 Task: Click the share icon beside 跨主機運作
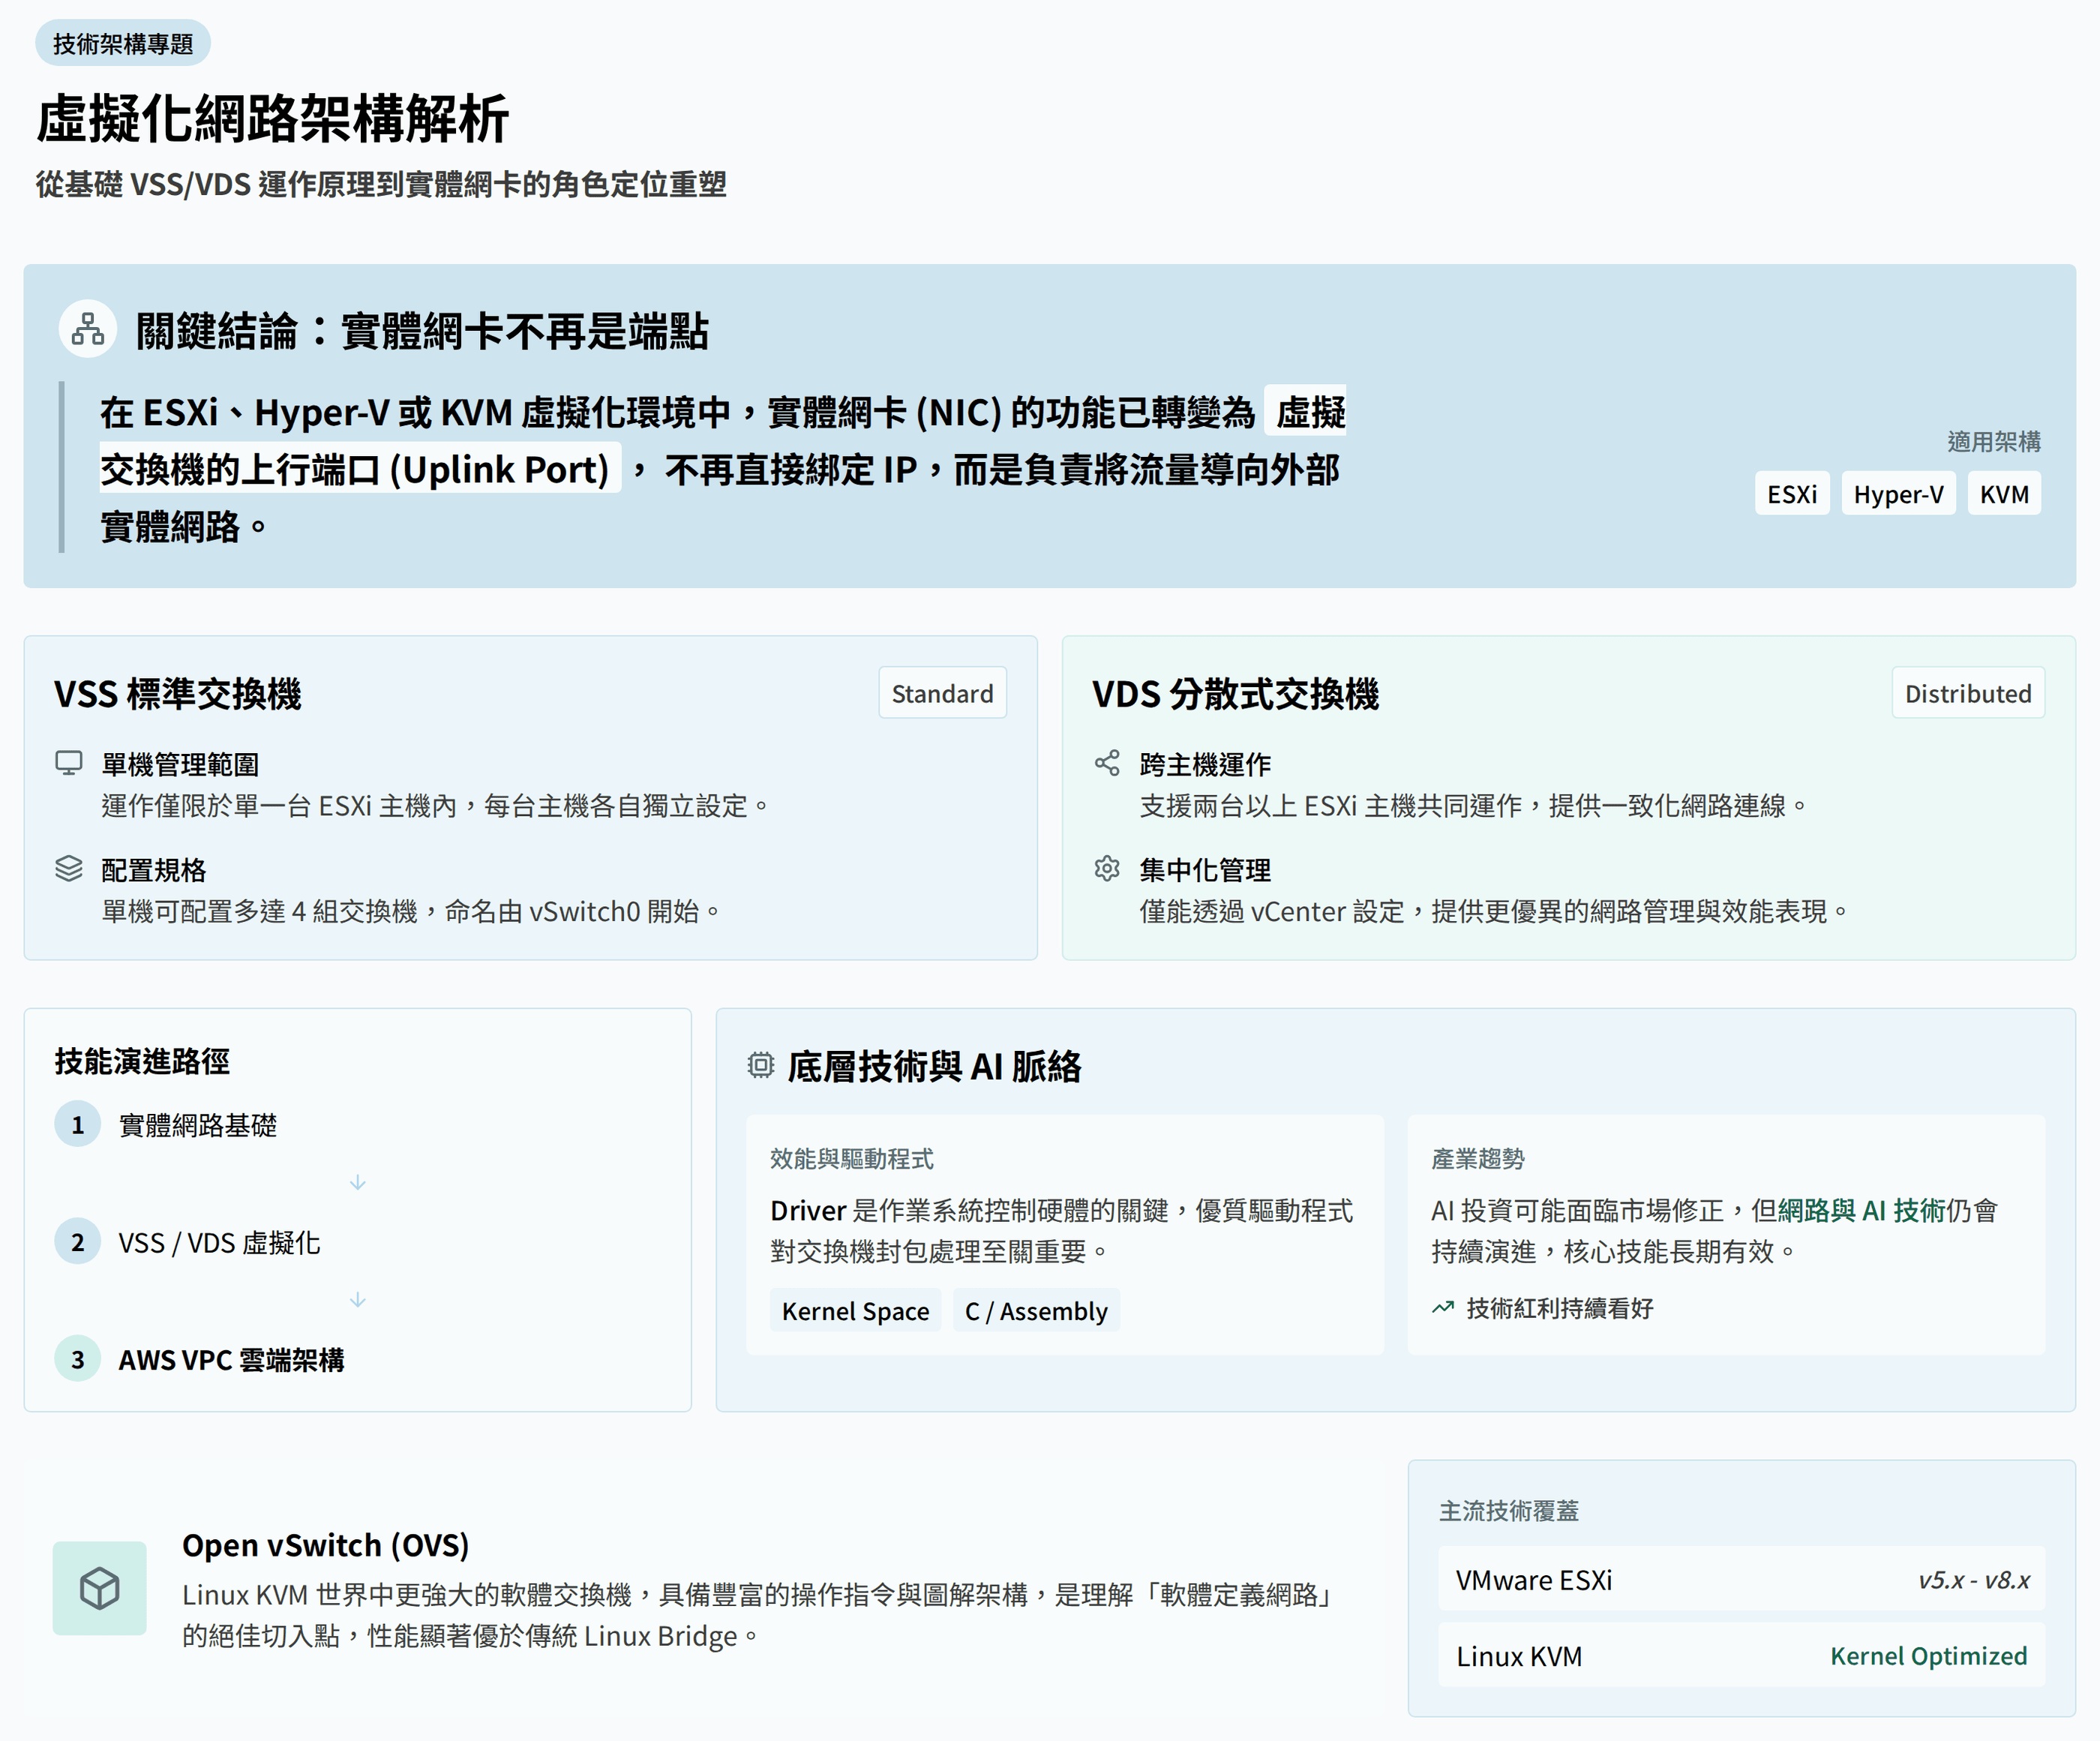click(1106, 763)
